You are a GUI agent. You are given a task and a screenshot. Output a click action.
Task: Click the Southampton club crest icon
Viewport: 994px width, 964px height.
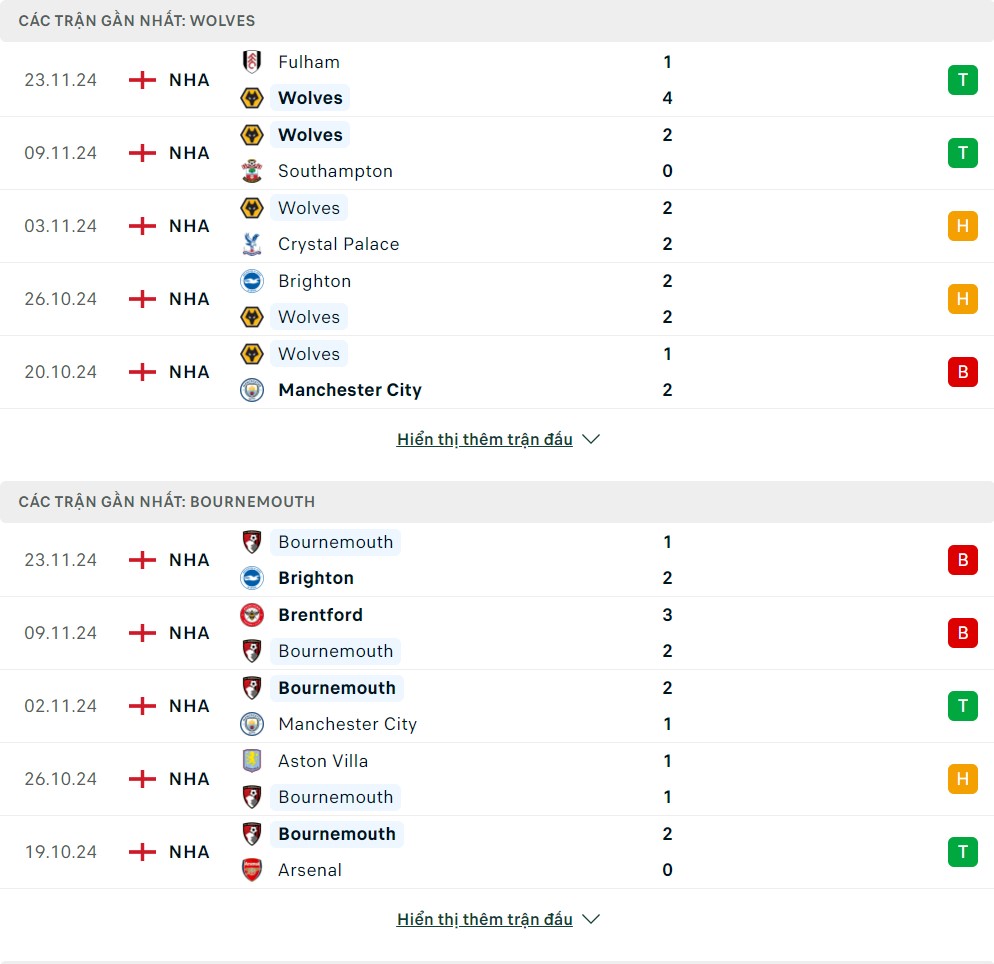click(252, 171)
